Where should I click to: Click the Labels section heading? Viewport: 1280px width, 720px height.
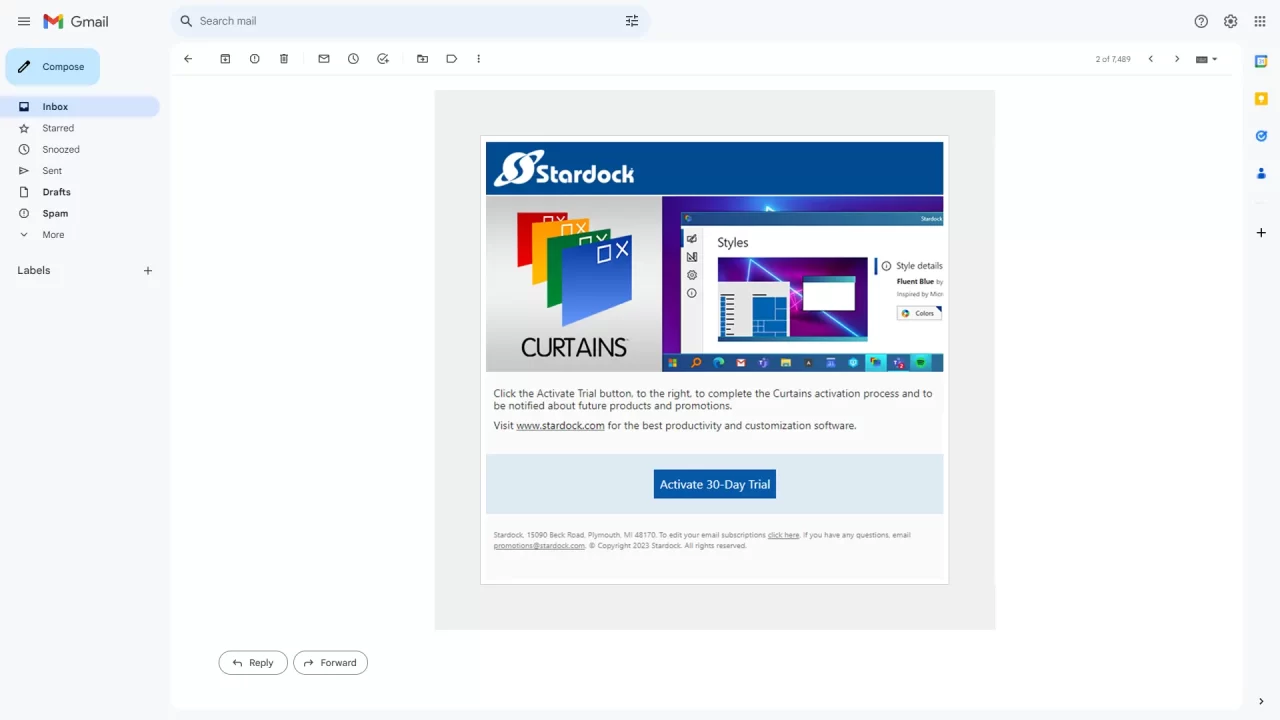(x=34, y=271)
